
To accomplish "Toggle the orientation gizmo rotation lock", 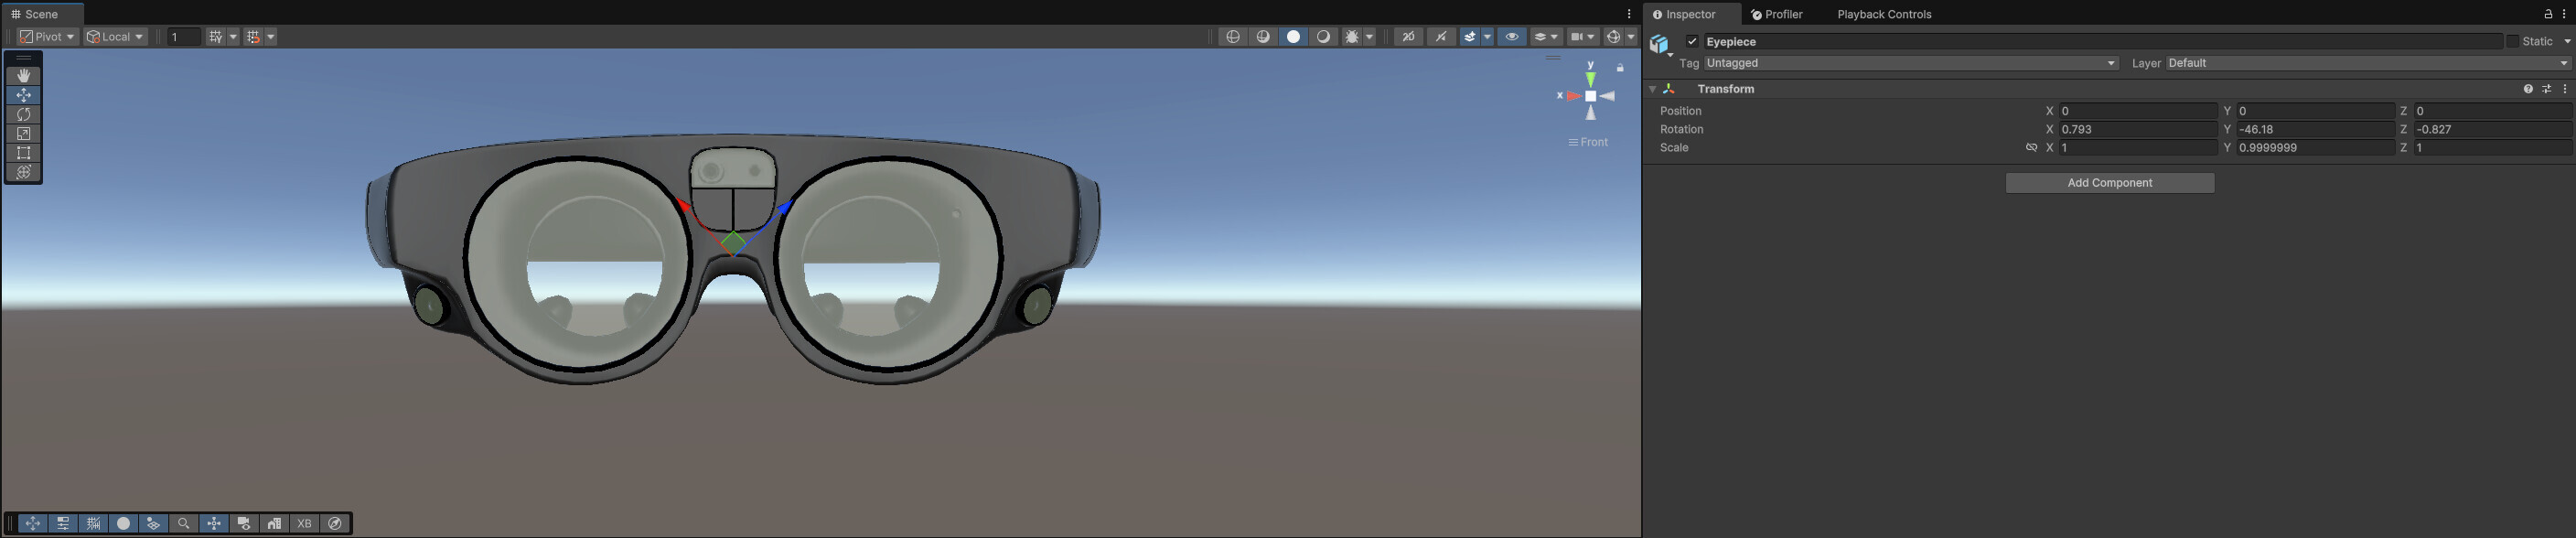I will click(1621, 68).
